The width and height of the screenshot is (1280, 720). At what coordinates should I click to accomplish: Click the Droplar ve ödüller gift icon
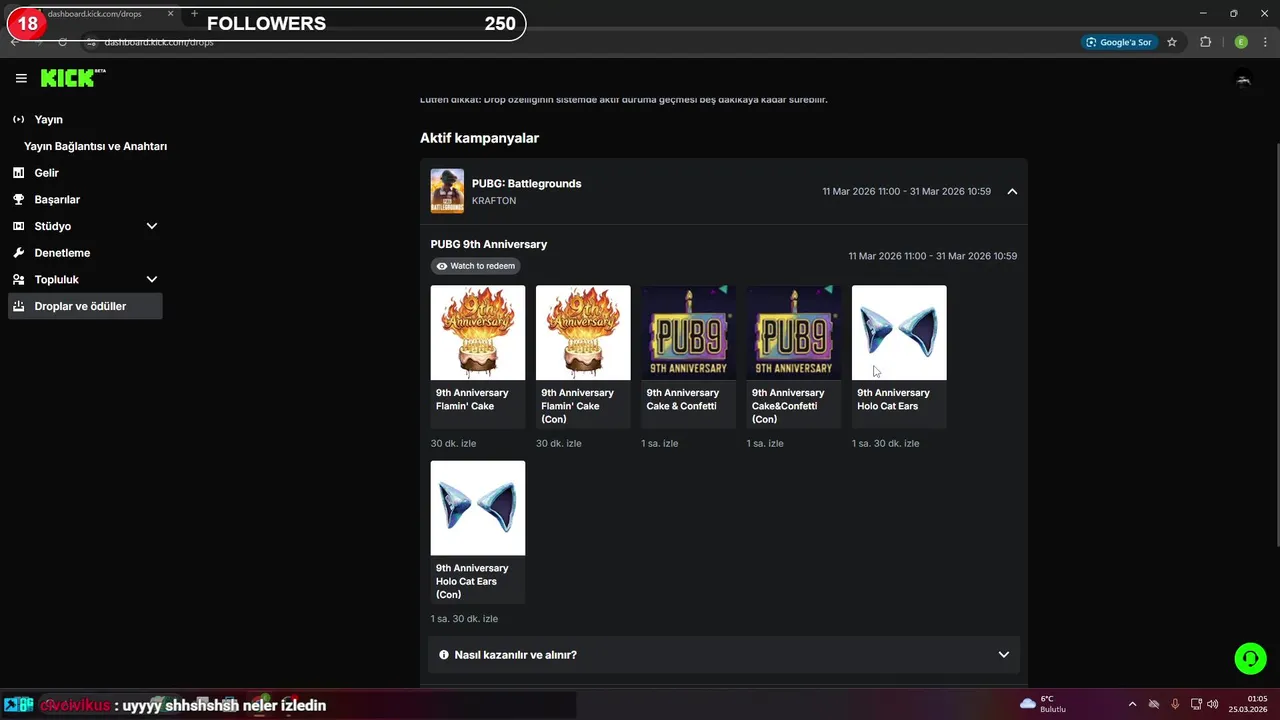coord(18,306)
